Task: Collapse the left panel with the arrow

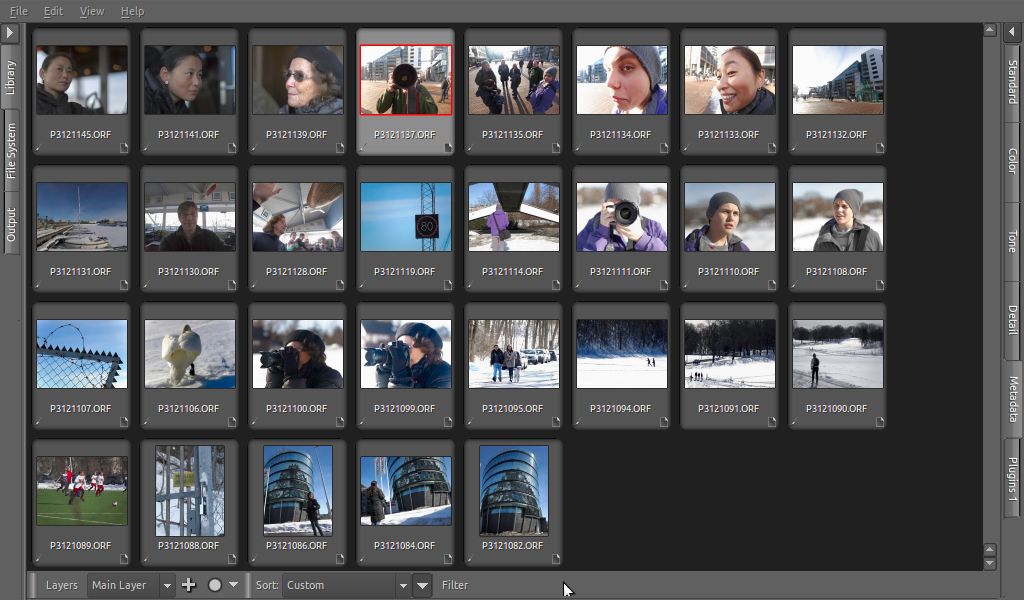Action: tap(10, 32)
